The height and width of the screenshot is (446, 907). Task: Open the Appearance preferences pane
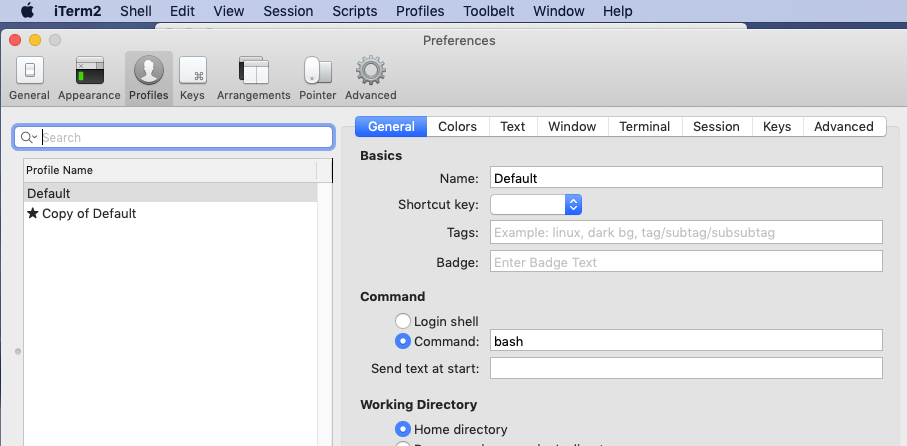coord(89,78)
